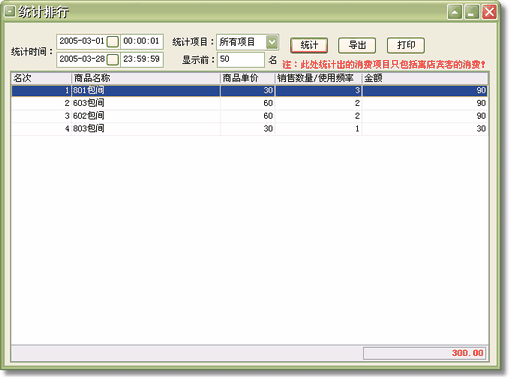The width and height of the screenshot is (510, 379).
Task: Click the 所有项目 combo box
Action: click(x=247, y=42)
